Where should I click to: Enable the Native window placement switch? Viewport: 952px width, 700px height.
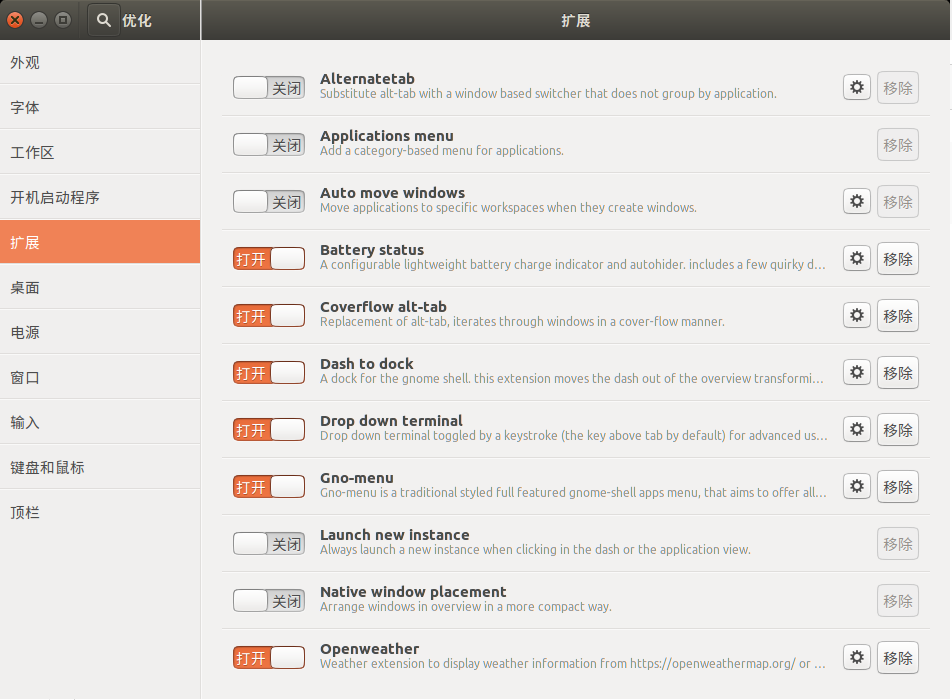[269, 601]
